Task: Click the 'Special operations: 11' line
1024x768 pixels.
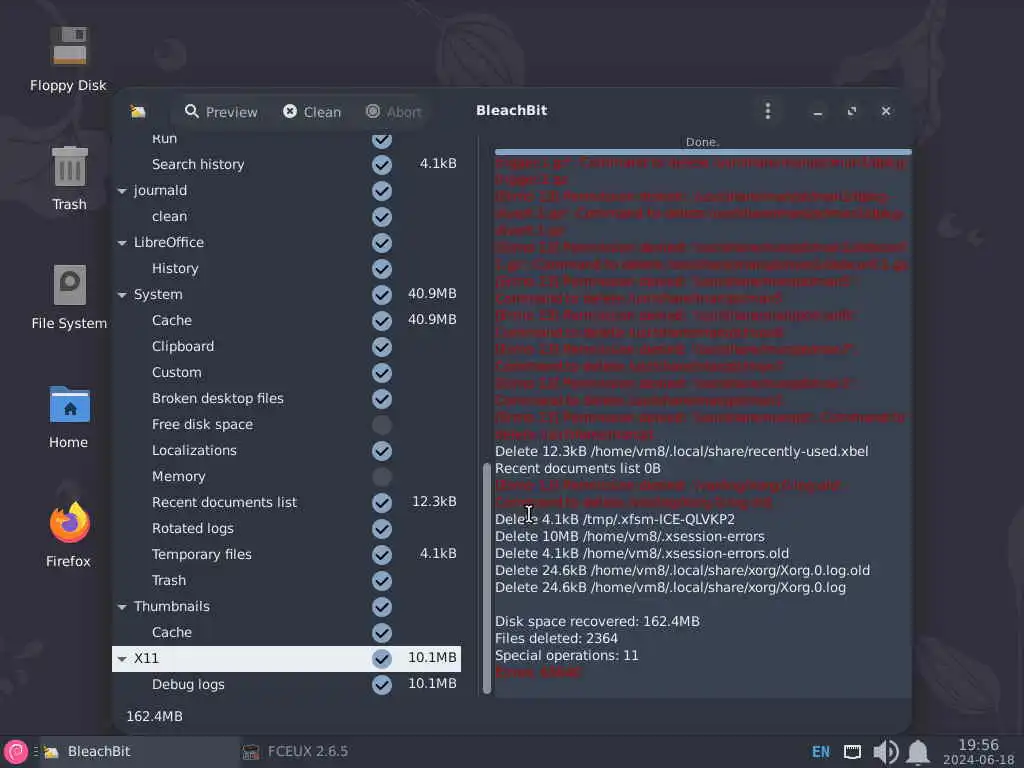Action: pyautogui.click(x=567, y=655)
